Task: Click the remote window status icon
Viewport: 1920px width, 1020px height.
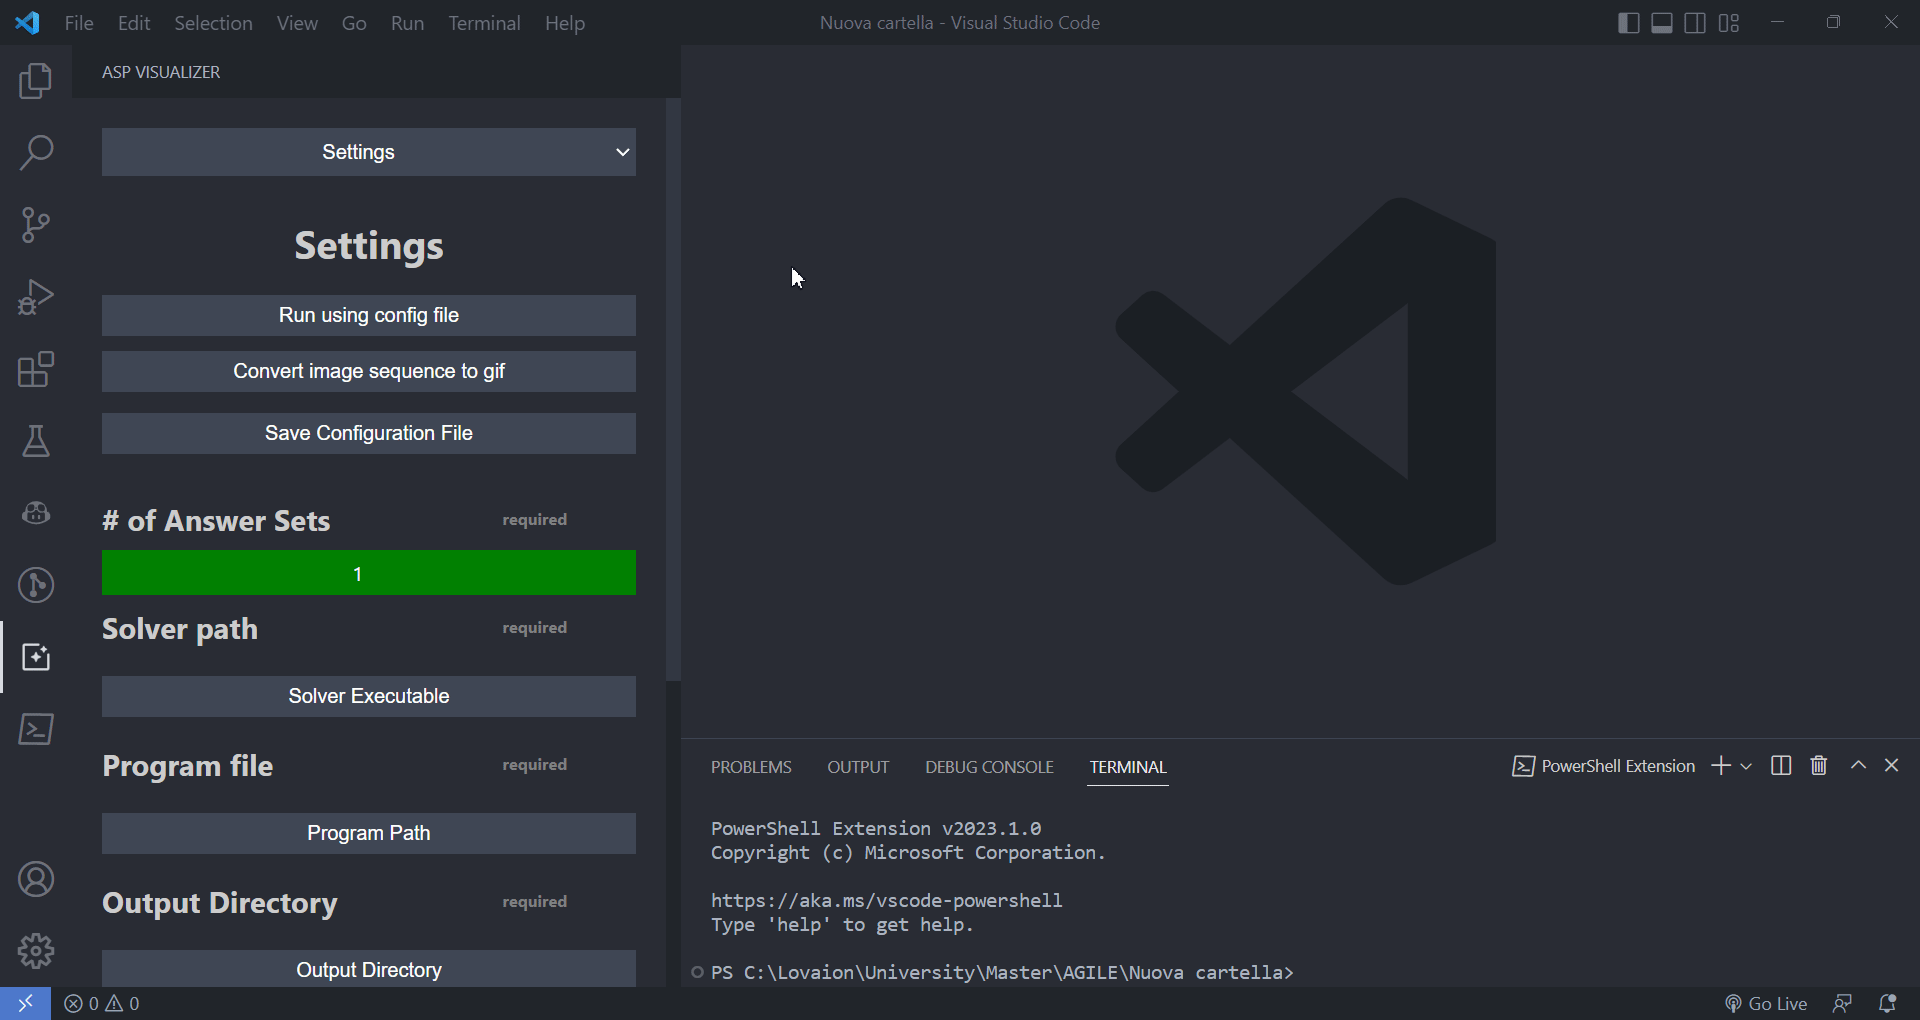Action: tap(25, 1003)
